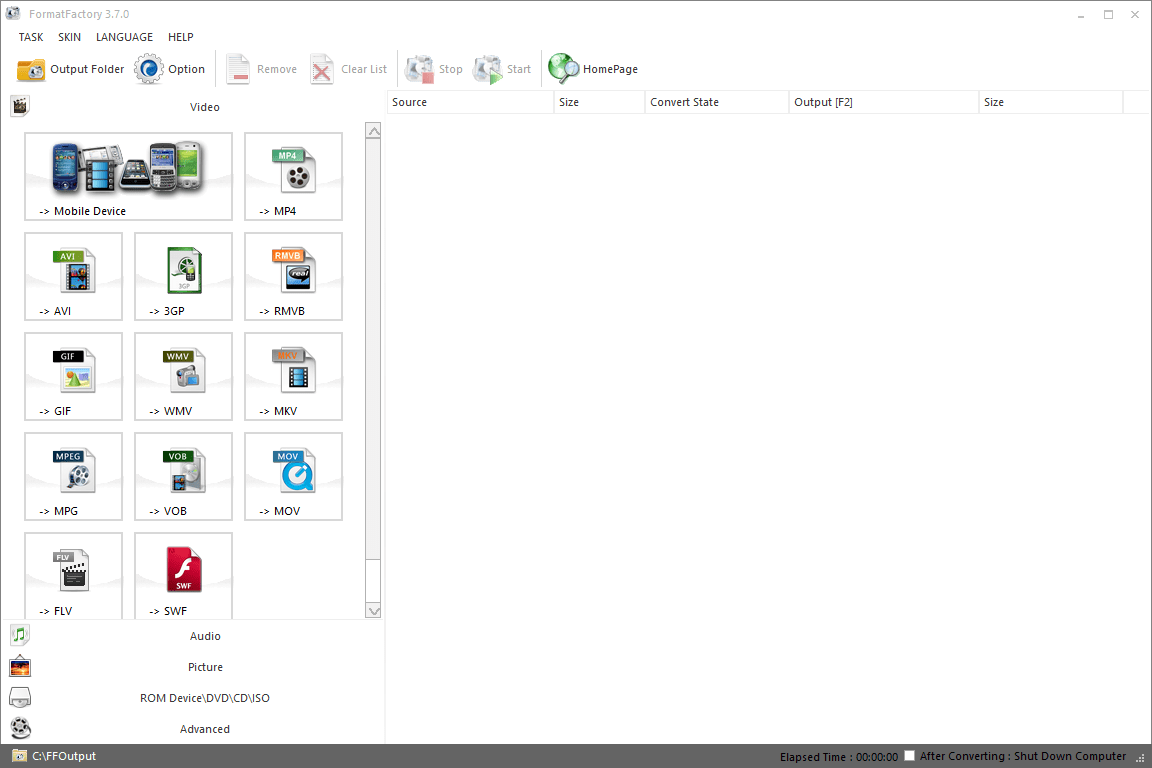Click the HomePage button

(593, 68)
